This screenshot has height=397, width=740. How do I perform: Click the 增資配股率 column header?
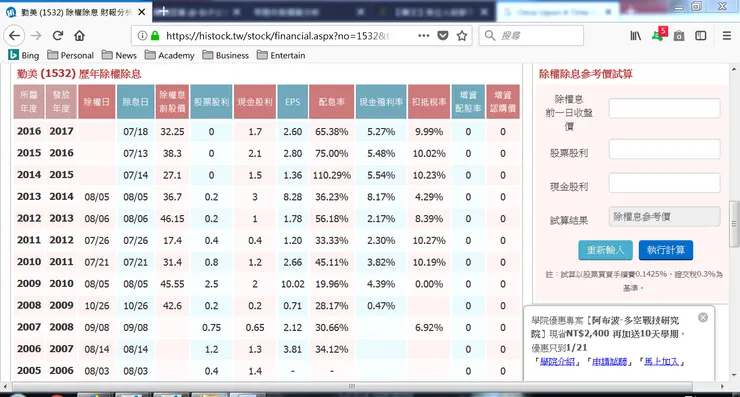(x=468, y=101)
